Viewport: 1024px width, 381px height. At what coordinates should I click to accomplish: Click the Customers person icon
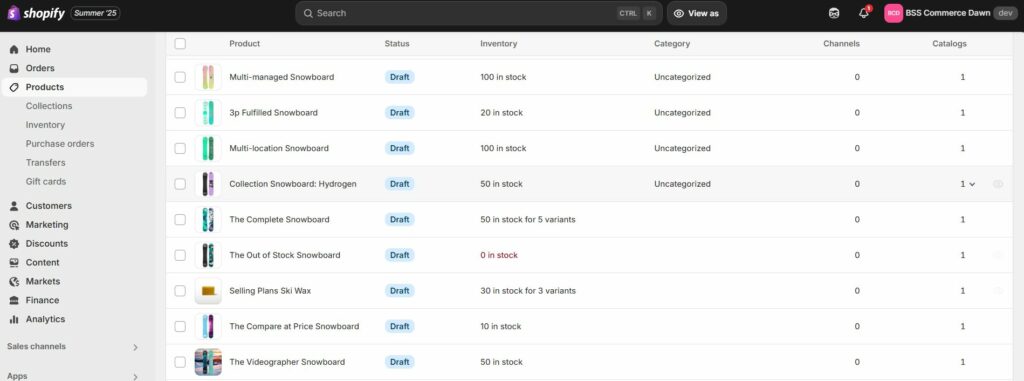(14, 206)
